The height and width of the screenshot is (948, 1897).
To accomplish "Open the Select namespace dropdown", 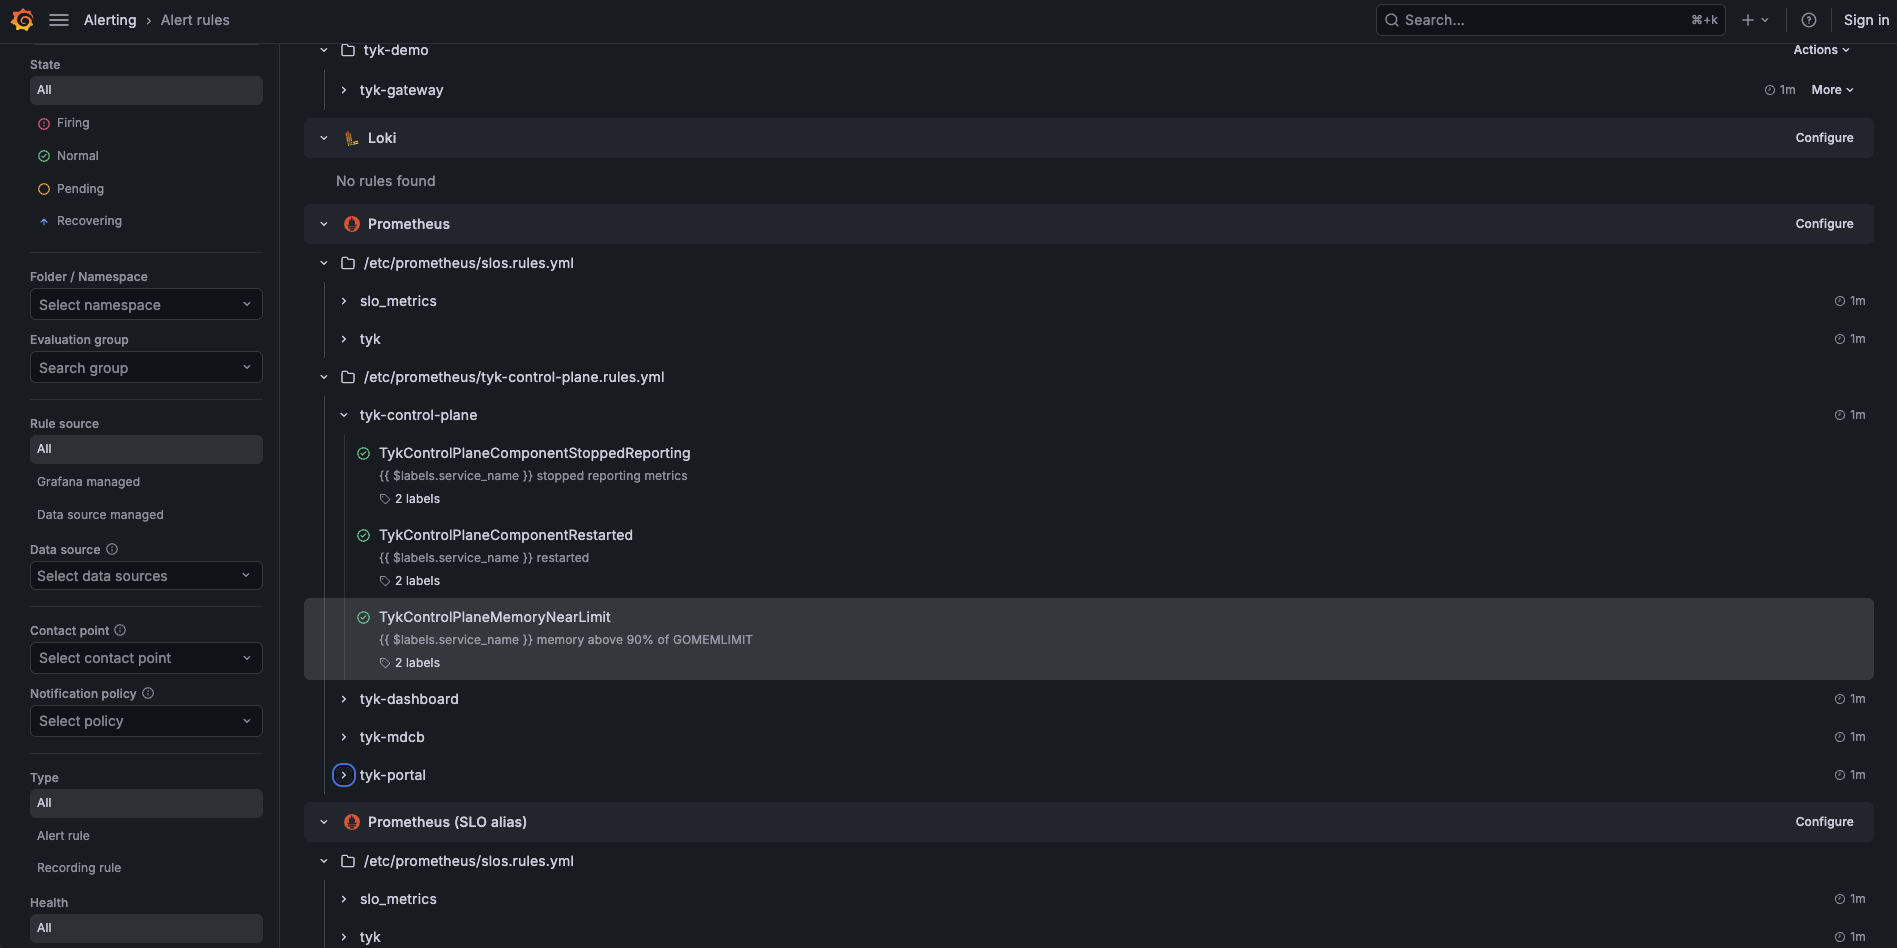I will pyautogui.click(x=146, y=305).
